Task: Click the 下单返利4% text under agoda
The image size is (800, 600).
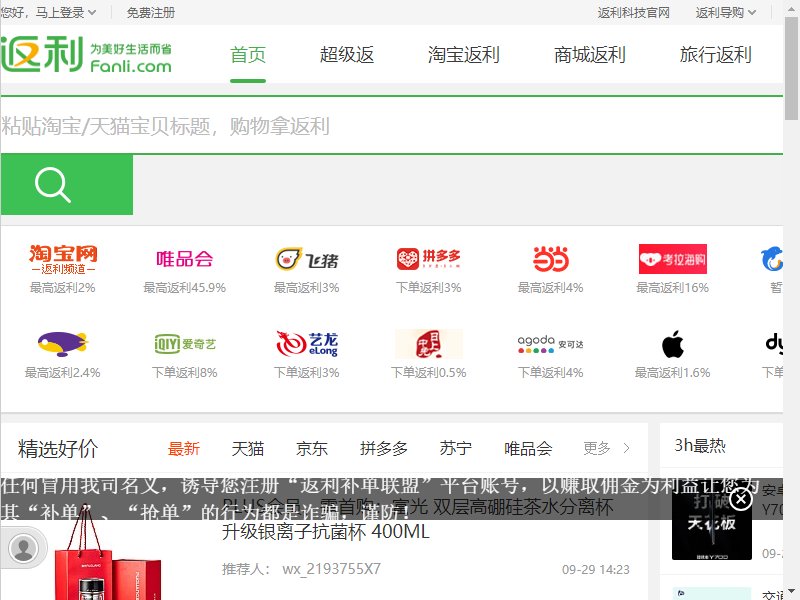Action: pos(551,372)
